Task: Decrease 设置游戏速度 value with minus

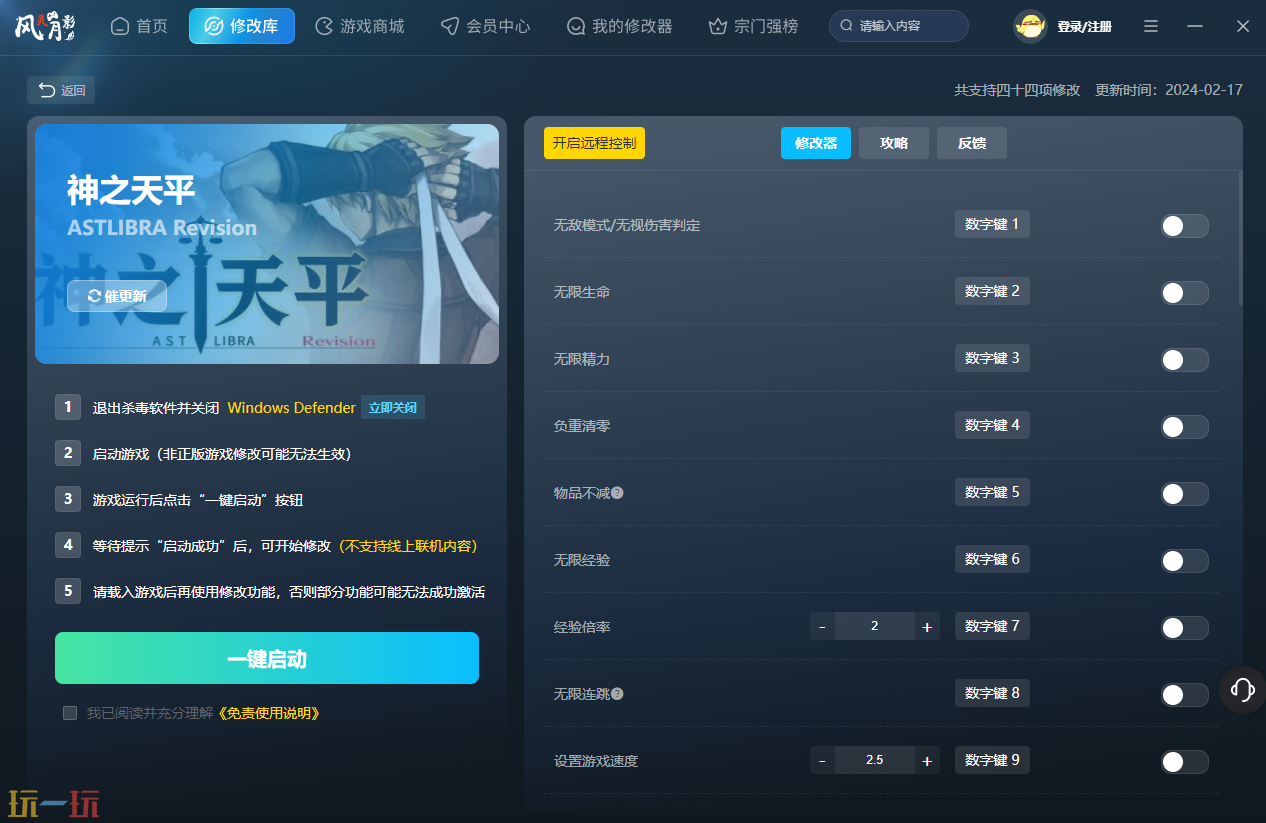Action: [822, 760]
